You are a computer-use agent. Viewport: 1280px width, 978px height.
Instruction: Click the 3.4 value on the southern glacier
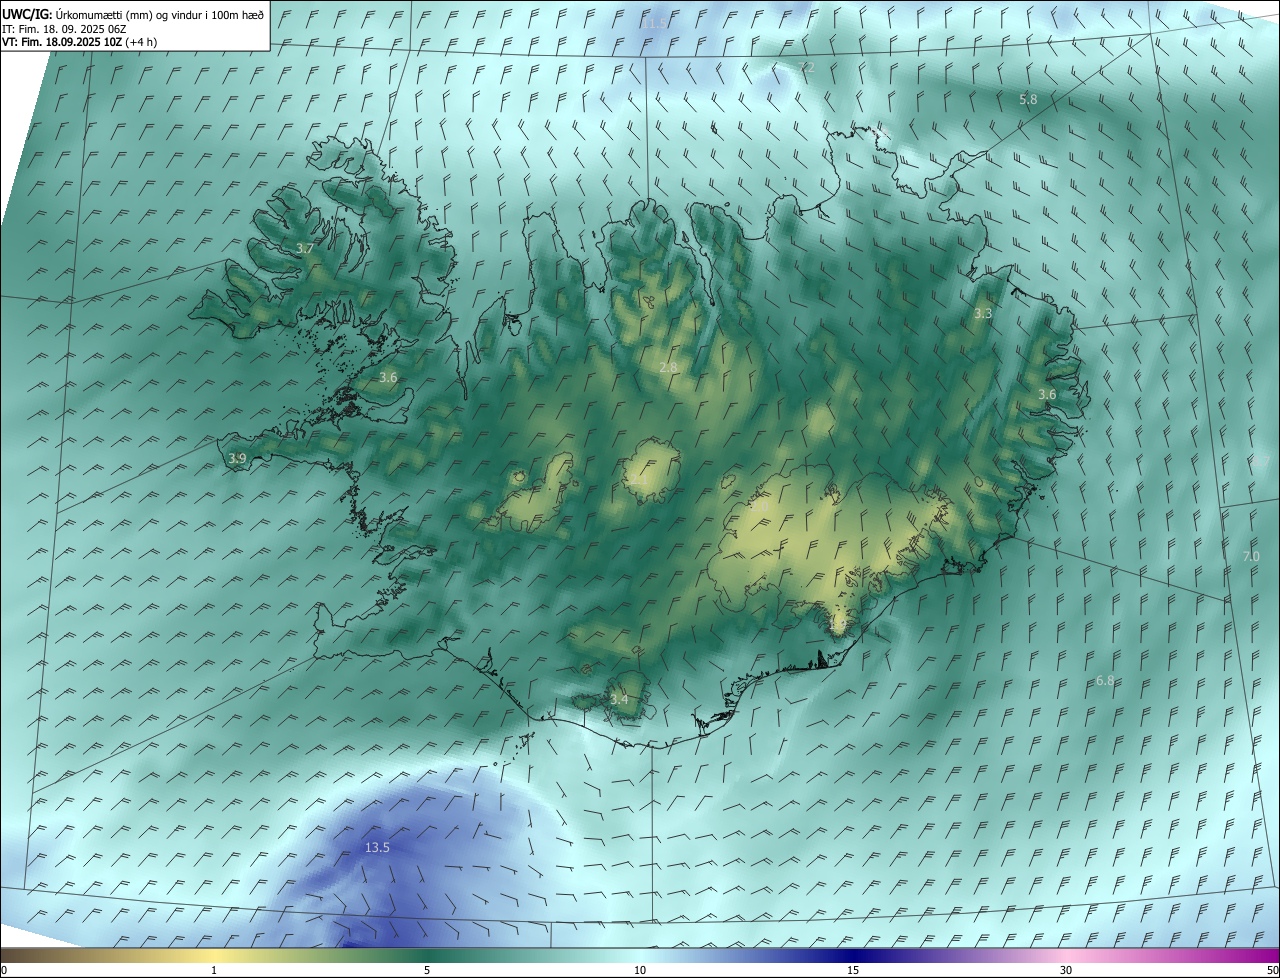[620, 699]
